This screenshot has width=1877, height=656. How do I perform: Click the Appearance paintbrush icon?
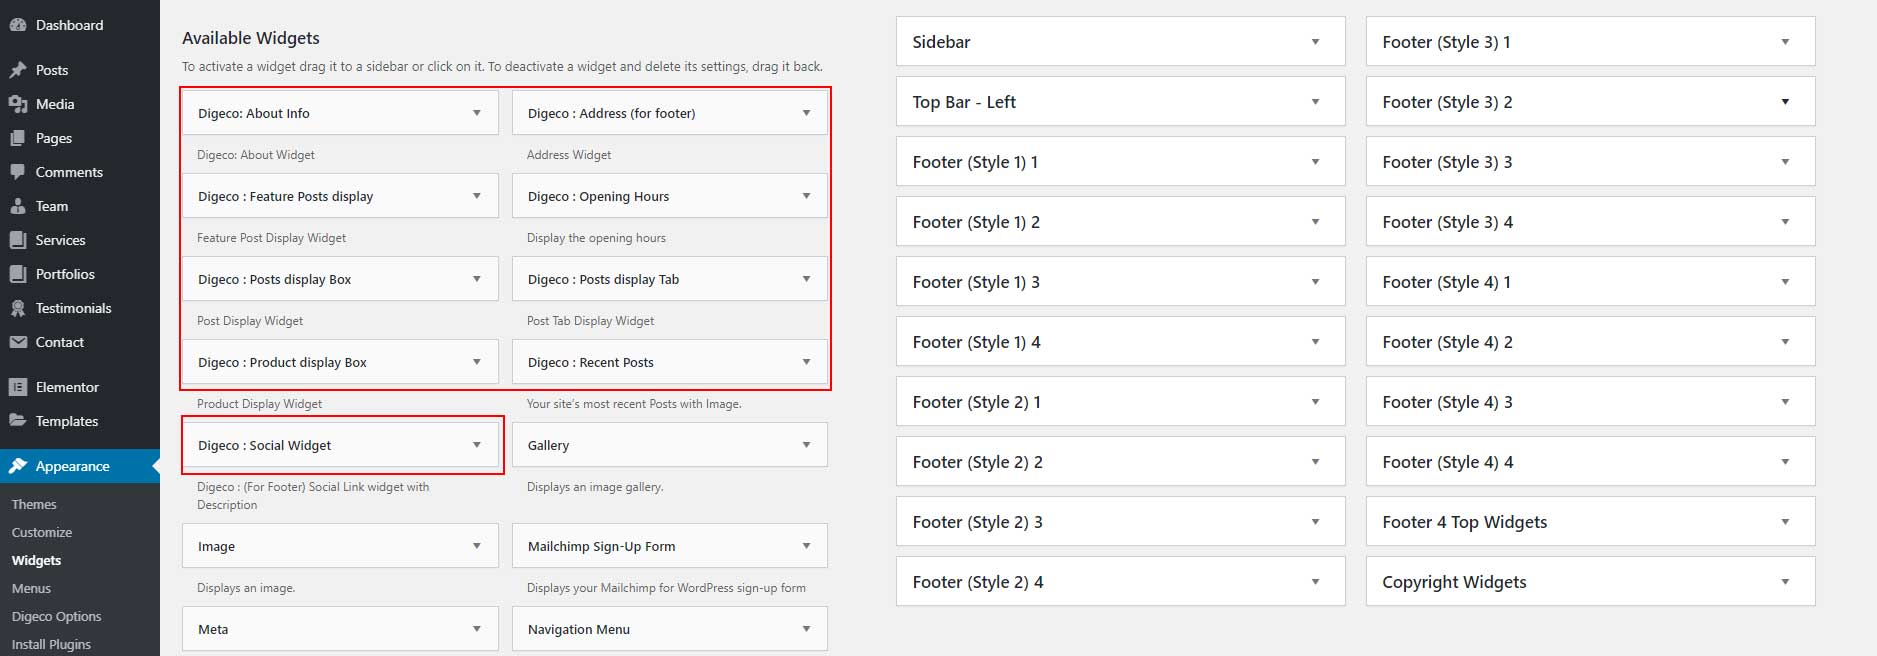pos(18,466)
